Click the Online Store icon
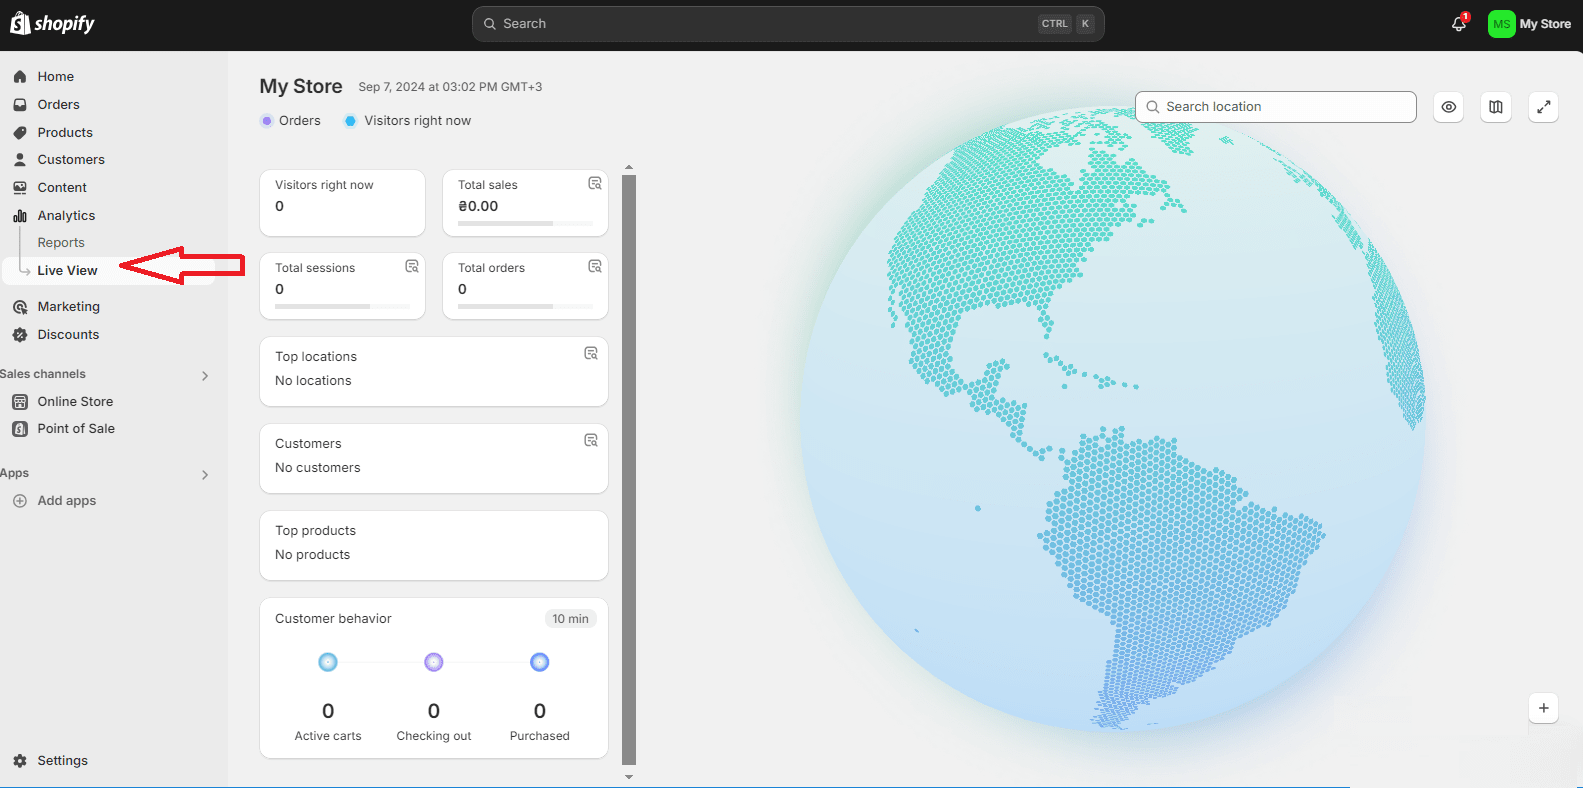 [x=20, y=402]
